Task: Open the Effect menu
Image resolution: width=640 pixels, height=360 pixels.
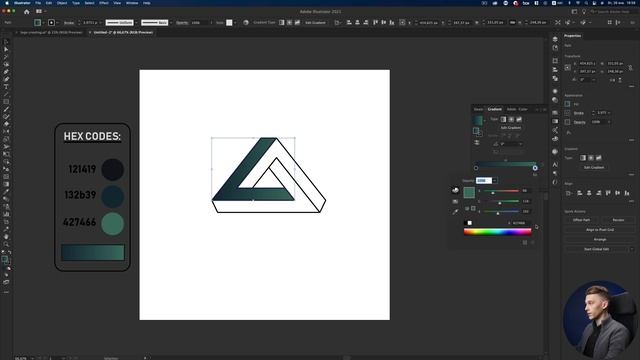Action: [x=104, y=3]
